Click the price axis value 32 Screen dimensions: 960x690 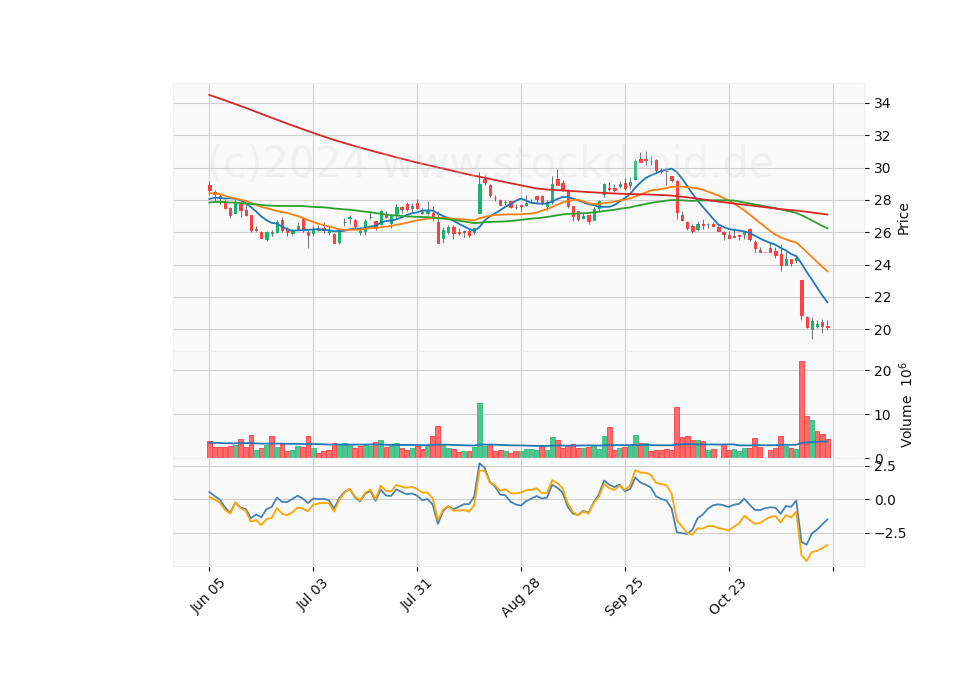pos(882,136)
